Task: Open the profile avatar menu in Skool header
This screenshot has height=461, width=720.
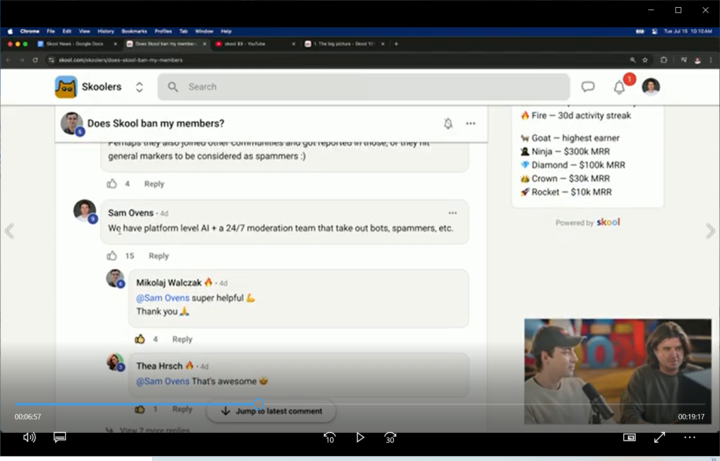Action: click(651, 87)
